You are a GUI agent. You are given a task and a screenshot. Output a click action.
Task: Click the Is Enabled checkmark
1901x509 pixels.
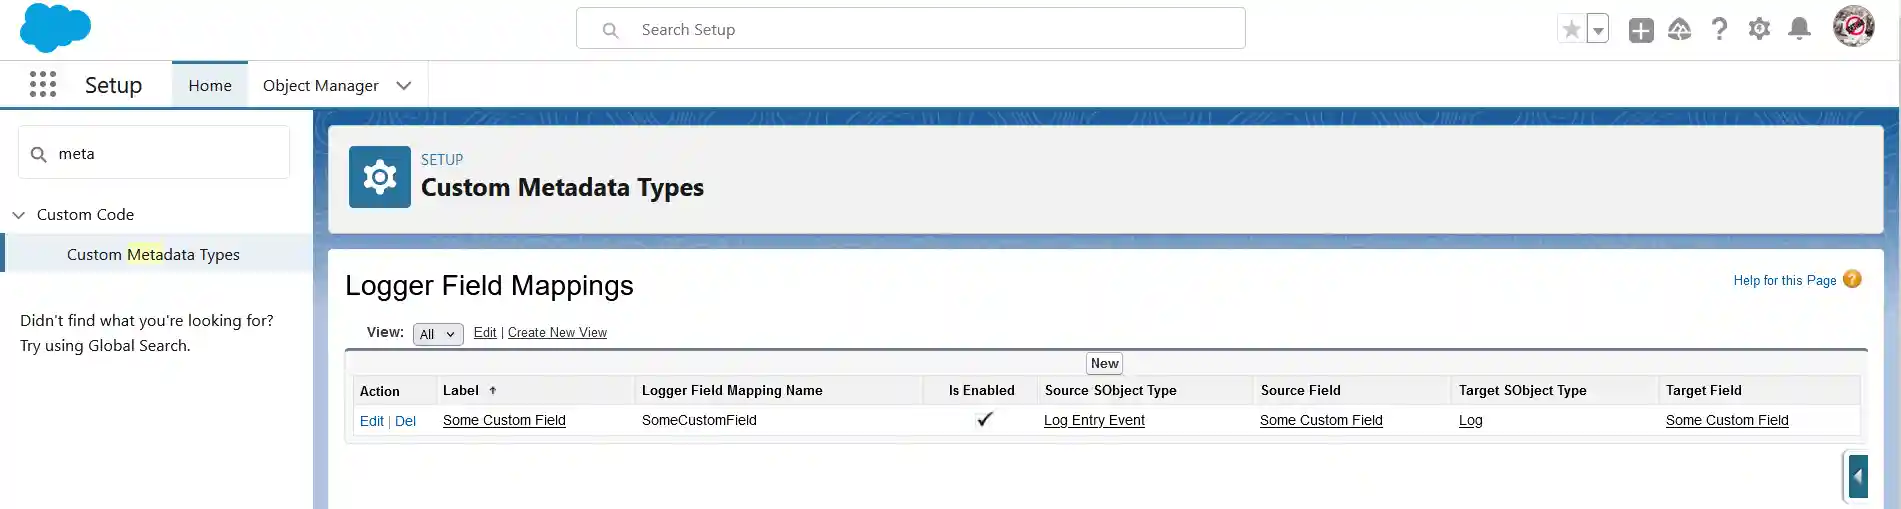984,420
